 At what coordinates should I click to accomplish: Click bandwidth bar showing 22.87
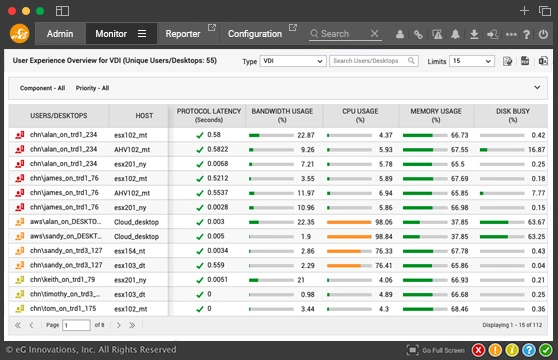tap(271, 135)
